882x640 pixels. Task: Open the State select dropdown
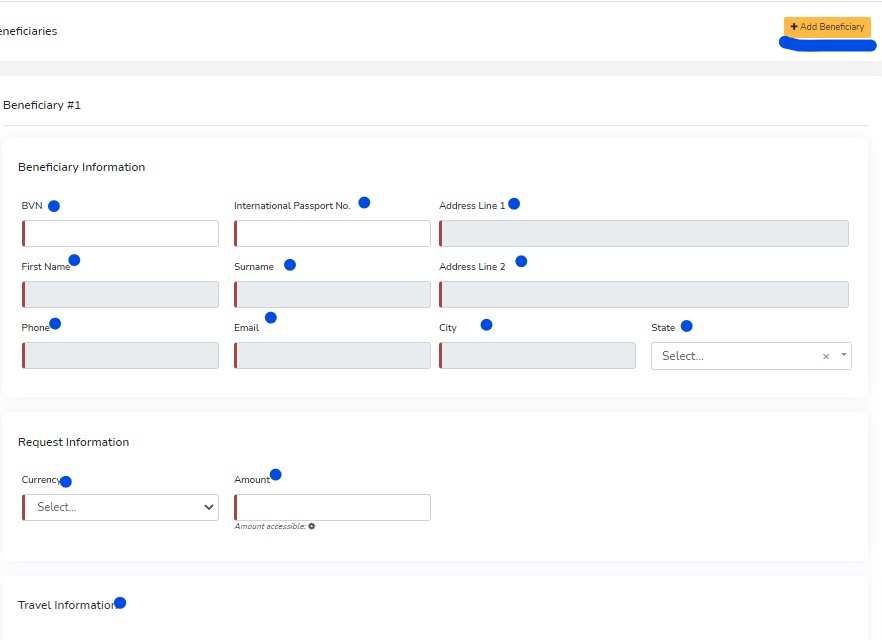(751, 356)
